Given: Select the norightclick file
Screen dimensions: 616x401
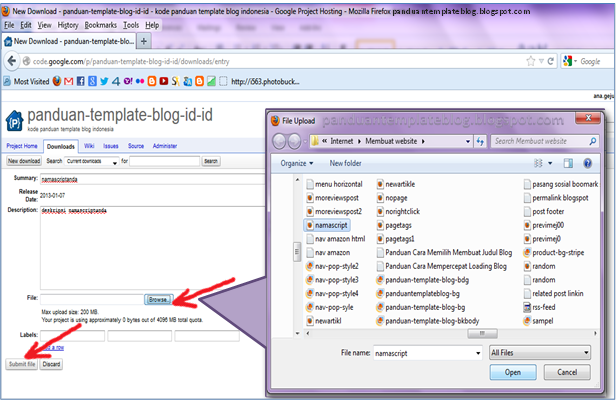Looking at the screenshot, I should coord(398,211).
